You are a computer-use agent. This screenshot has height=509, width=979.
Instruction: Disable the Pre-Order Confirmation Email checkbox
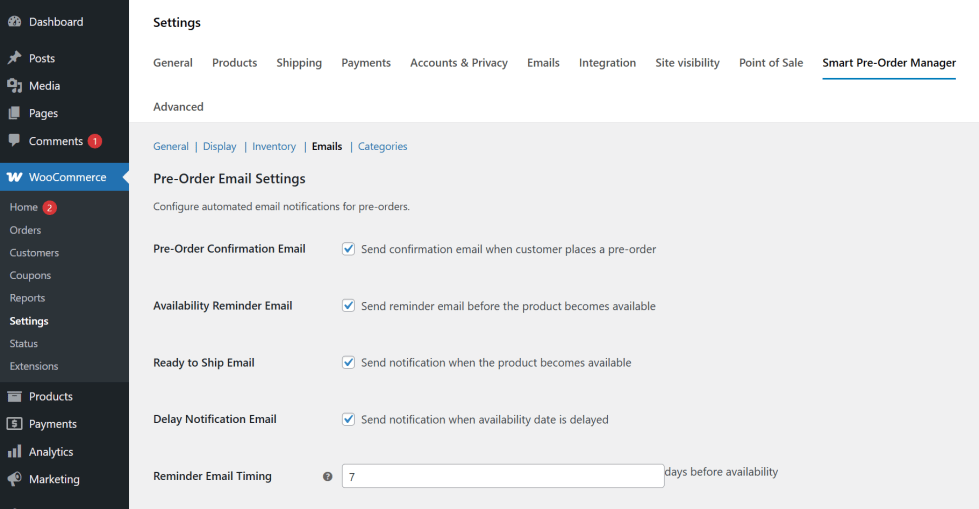point(349,249)
